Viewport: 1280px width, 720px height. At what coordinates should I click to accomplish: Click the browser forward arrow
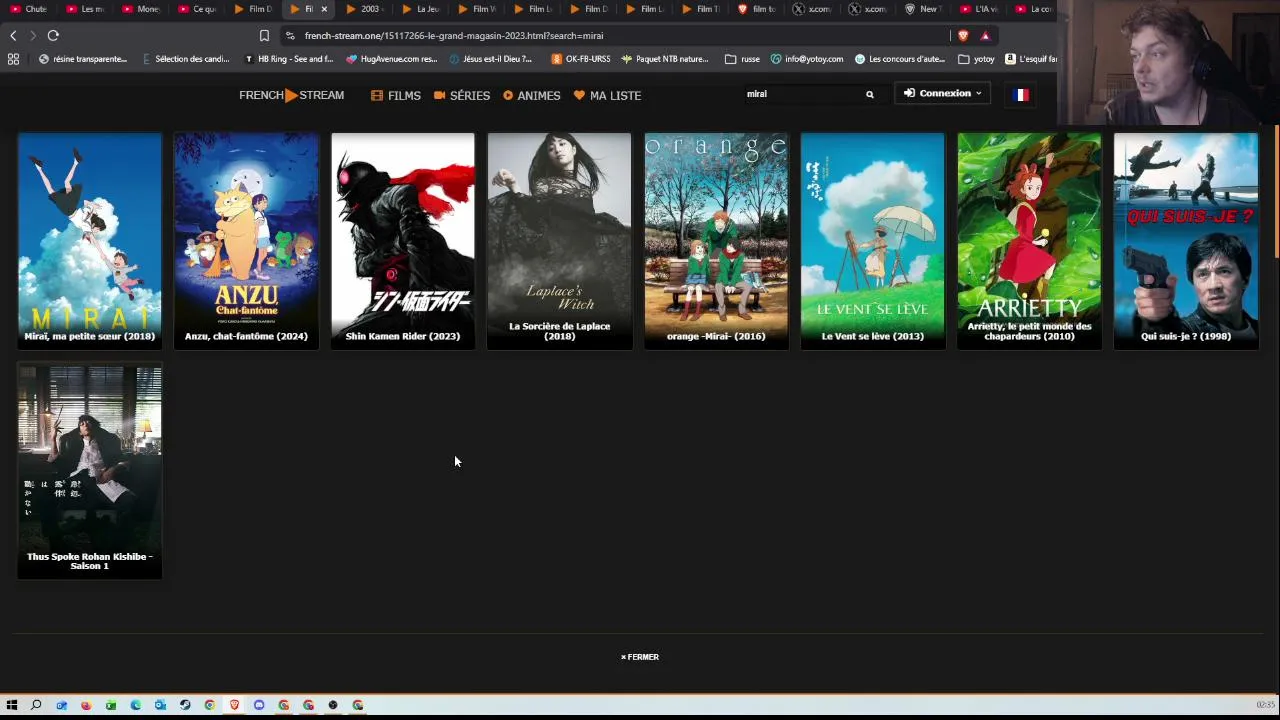click(x=32, y=35)
